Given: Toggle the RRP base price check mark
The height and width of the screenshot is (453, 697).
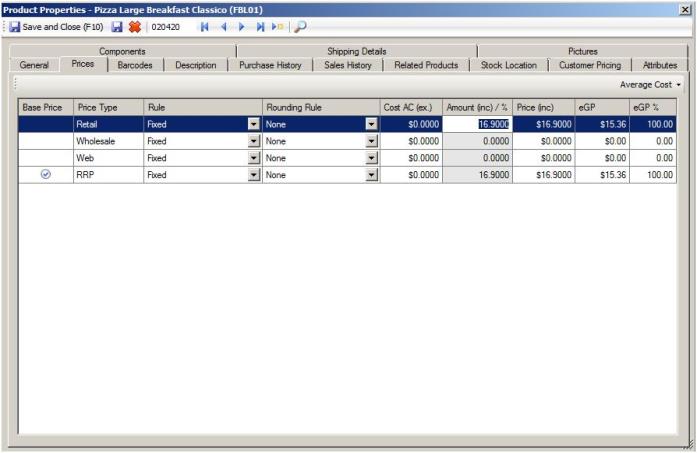Looking at the screenshot, I should tap(46, 174).
